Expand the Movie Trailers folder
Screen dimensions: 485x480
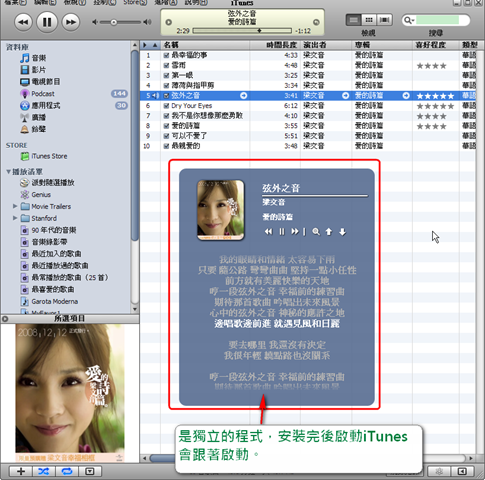(15, 206)
